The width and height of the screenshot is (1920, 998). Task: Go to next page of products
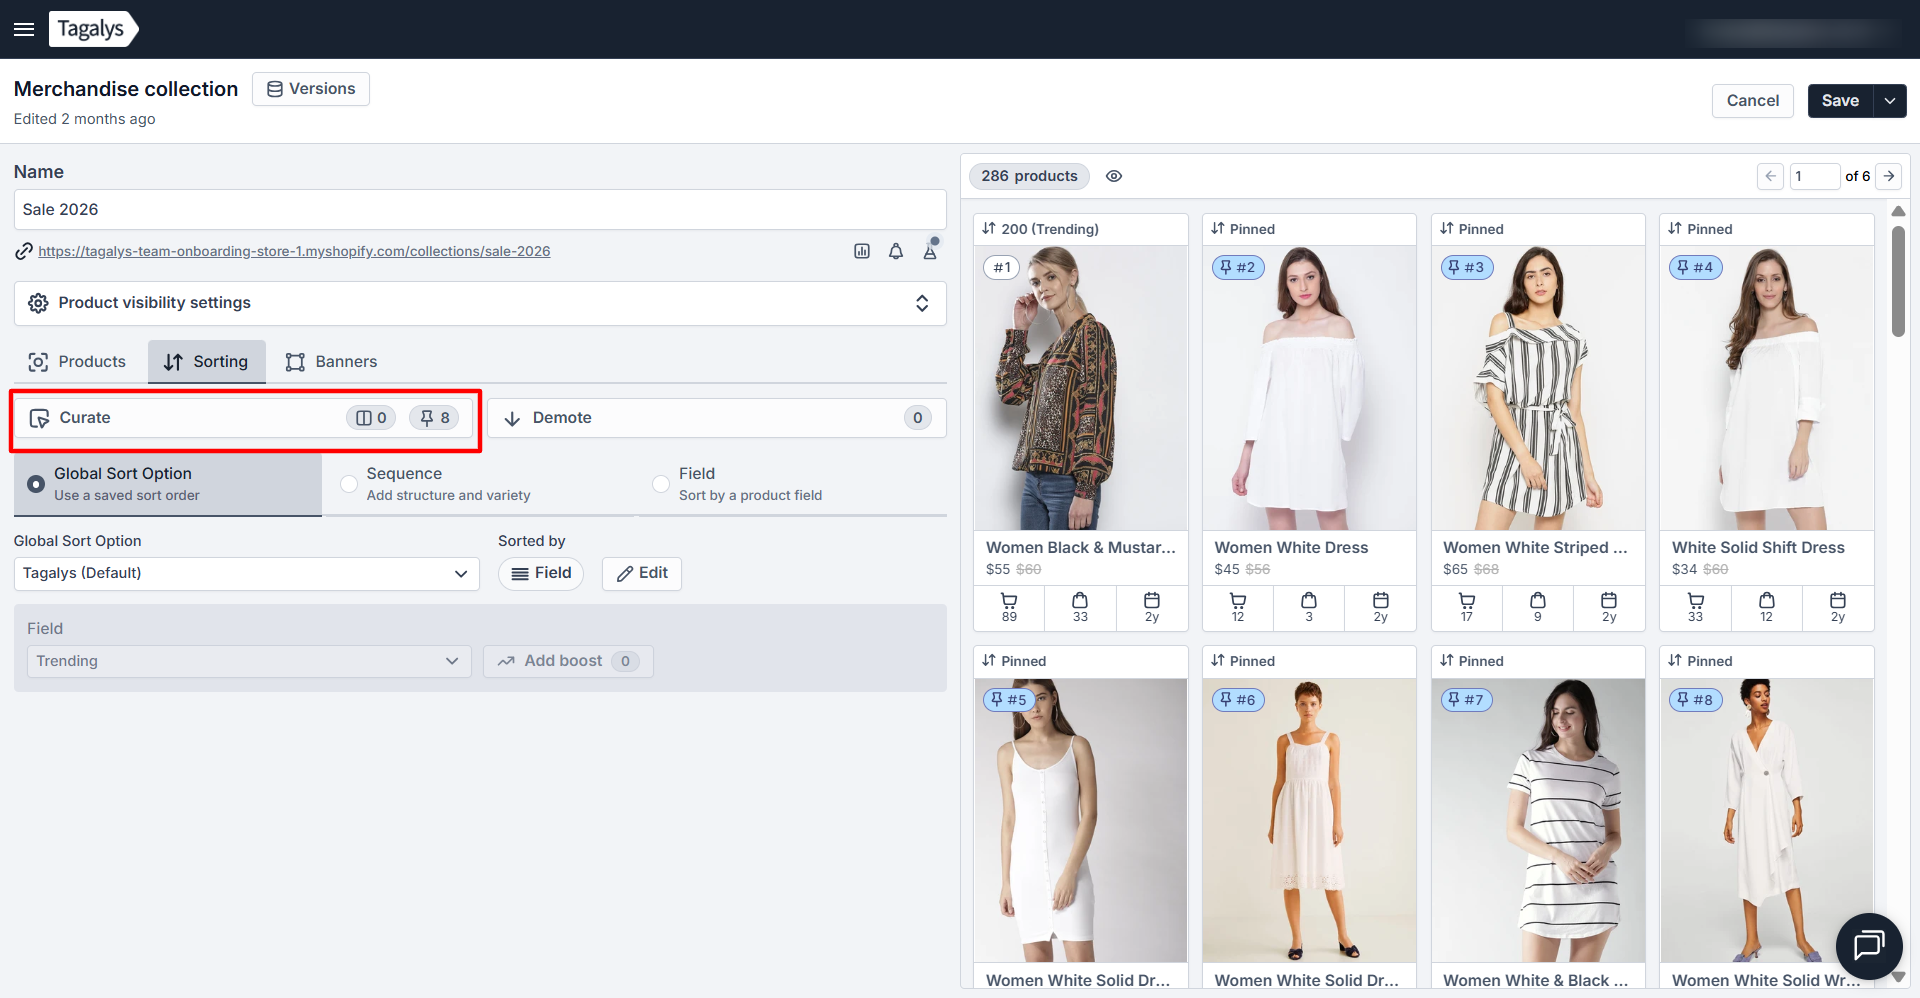[x=1889, y=176]
